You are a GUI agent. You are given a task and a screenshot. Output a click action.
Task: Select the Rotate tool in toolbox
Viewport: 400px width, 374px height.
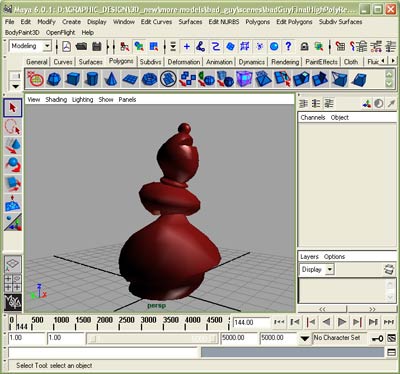(13, 164)
